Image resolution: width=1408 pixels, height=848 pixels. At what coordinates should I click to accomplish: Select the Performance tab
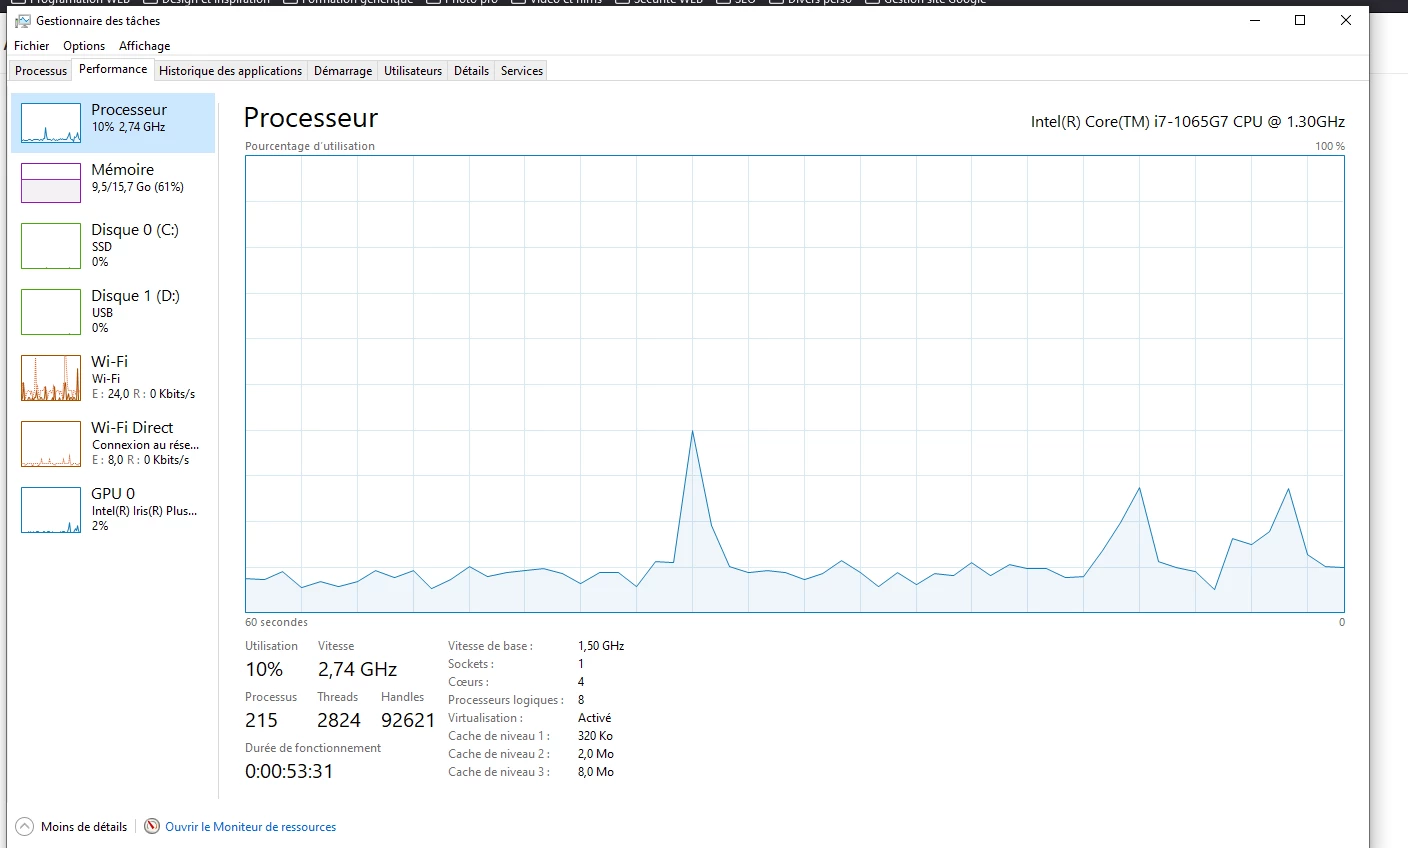(x=113, y=69)
